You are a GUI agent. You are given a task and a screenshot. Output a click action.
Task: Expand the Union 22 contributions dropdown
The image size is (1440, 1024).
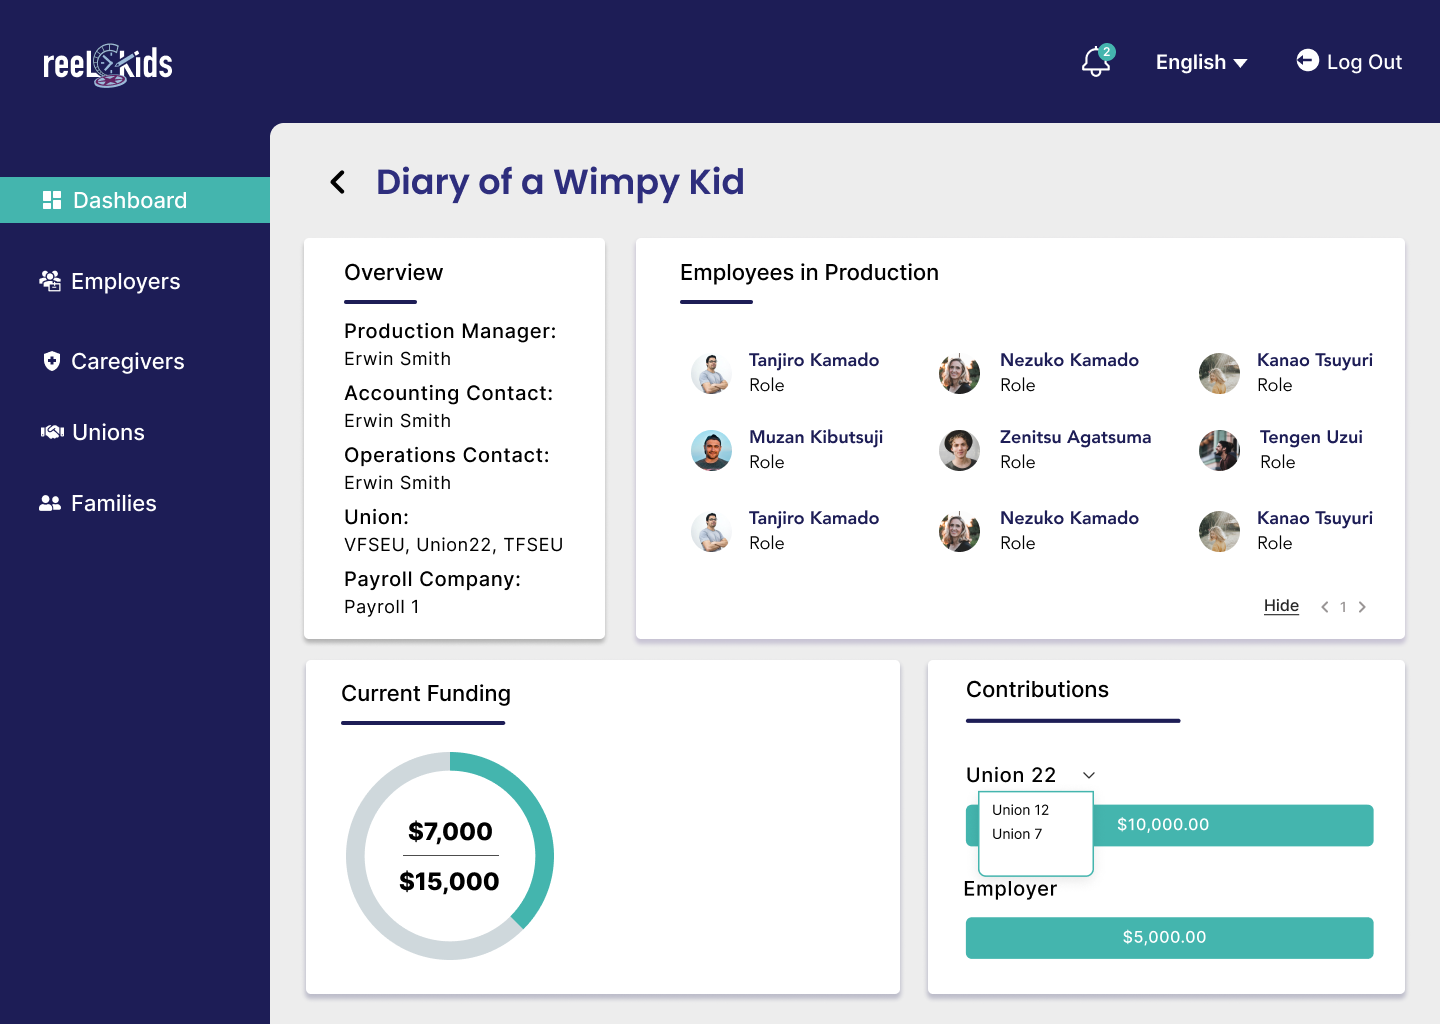pyautogui.click(x=1088, y=775)
